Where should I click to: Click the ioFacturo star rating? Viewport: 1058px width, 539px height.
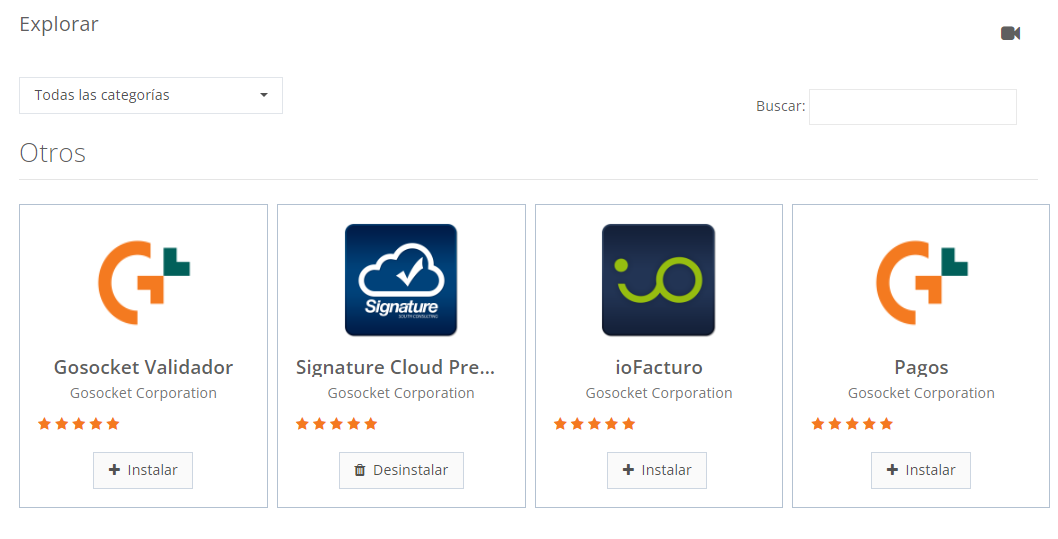tap(594, 424)
